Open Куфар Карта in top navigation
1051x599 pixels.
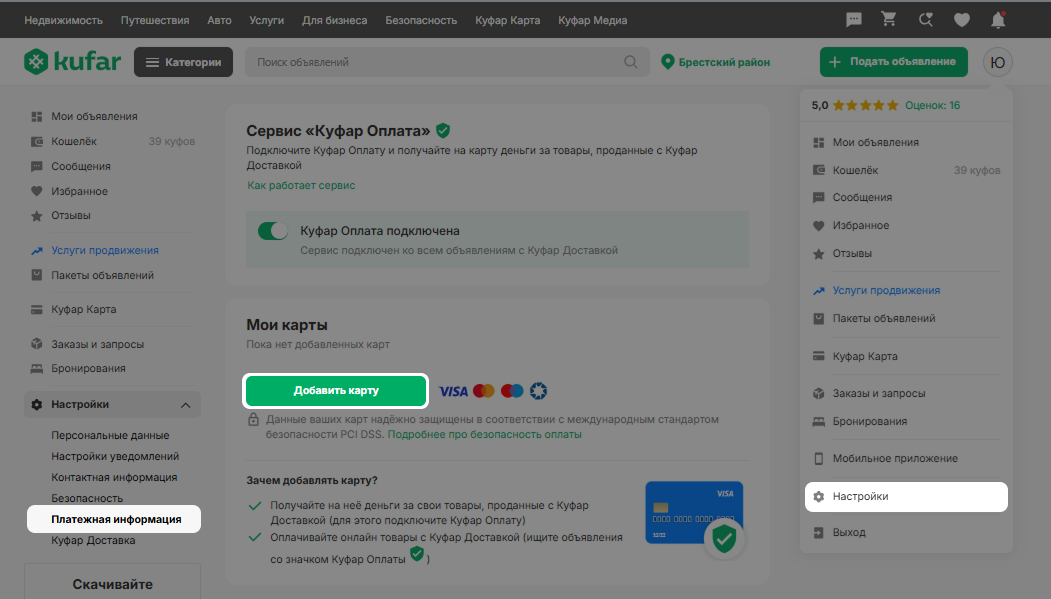tap(507, 20)
